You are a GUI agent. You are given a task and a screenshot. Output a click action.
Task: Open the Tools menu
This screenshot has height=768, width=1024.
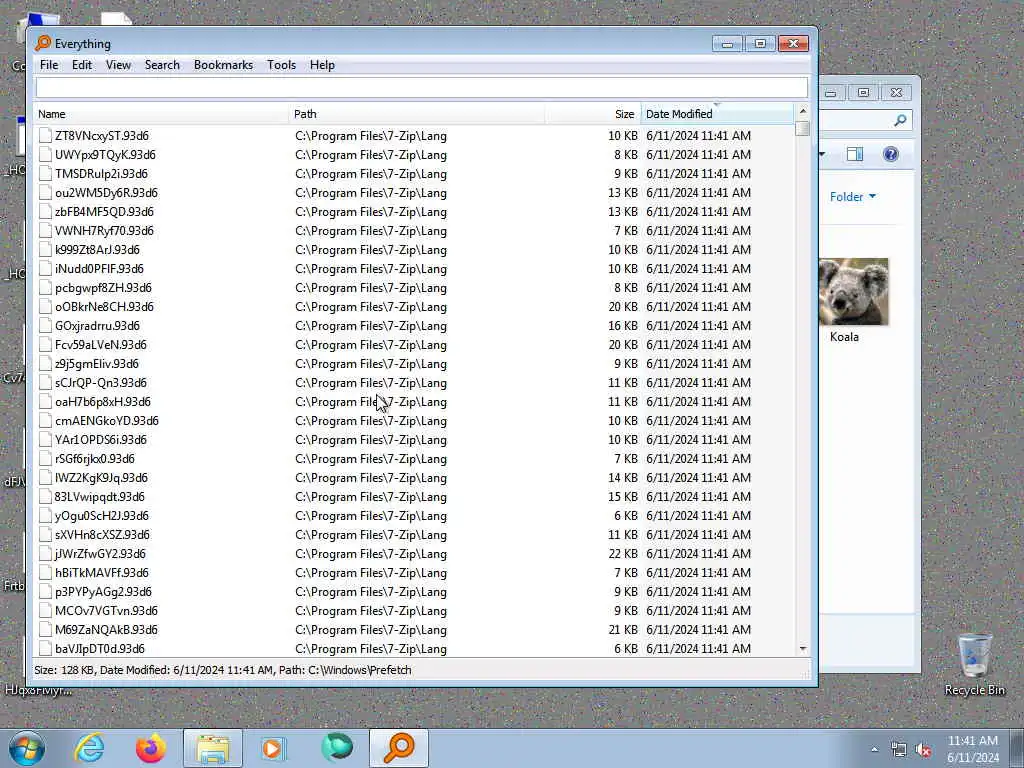coord(281,65)
